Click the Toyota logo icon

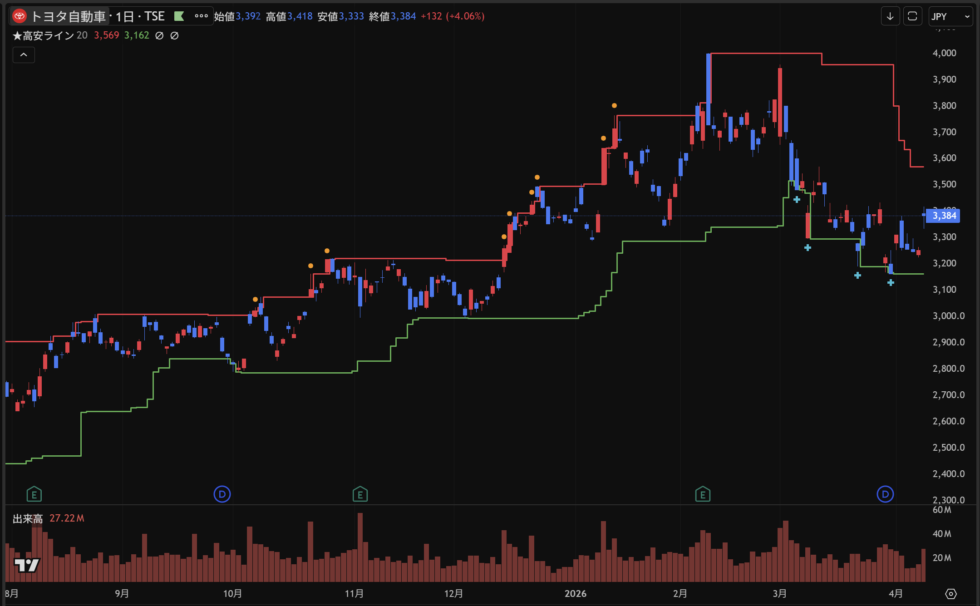20,16
